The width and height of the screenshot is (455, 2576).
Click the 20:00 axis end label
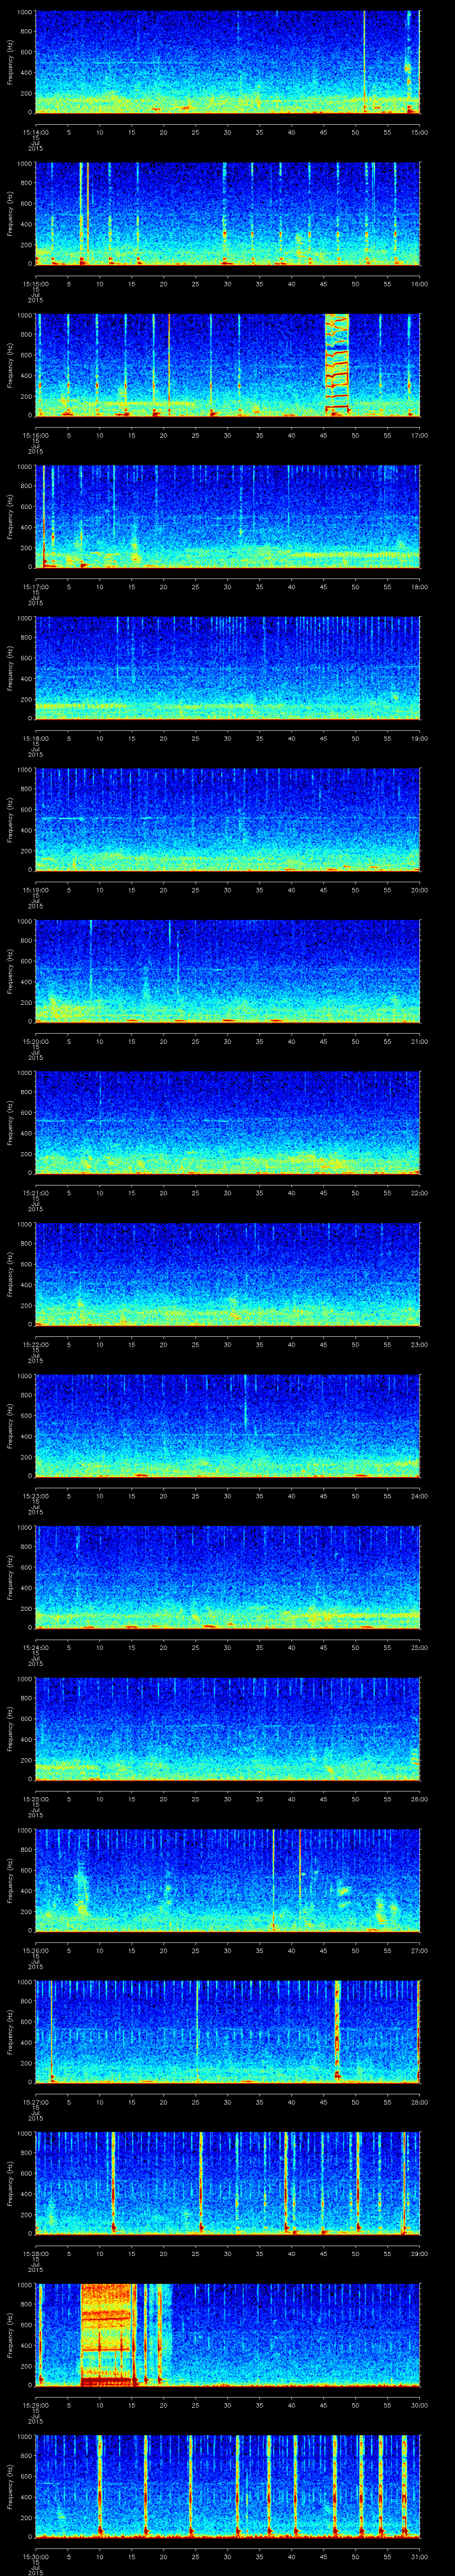tap(419, 890)
